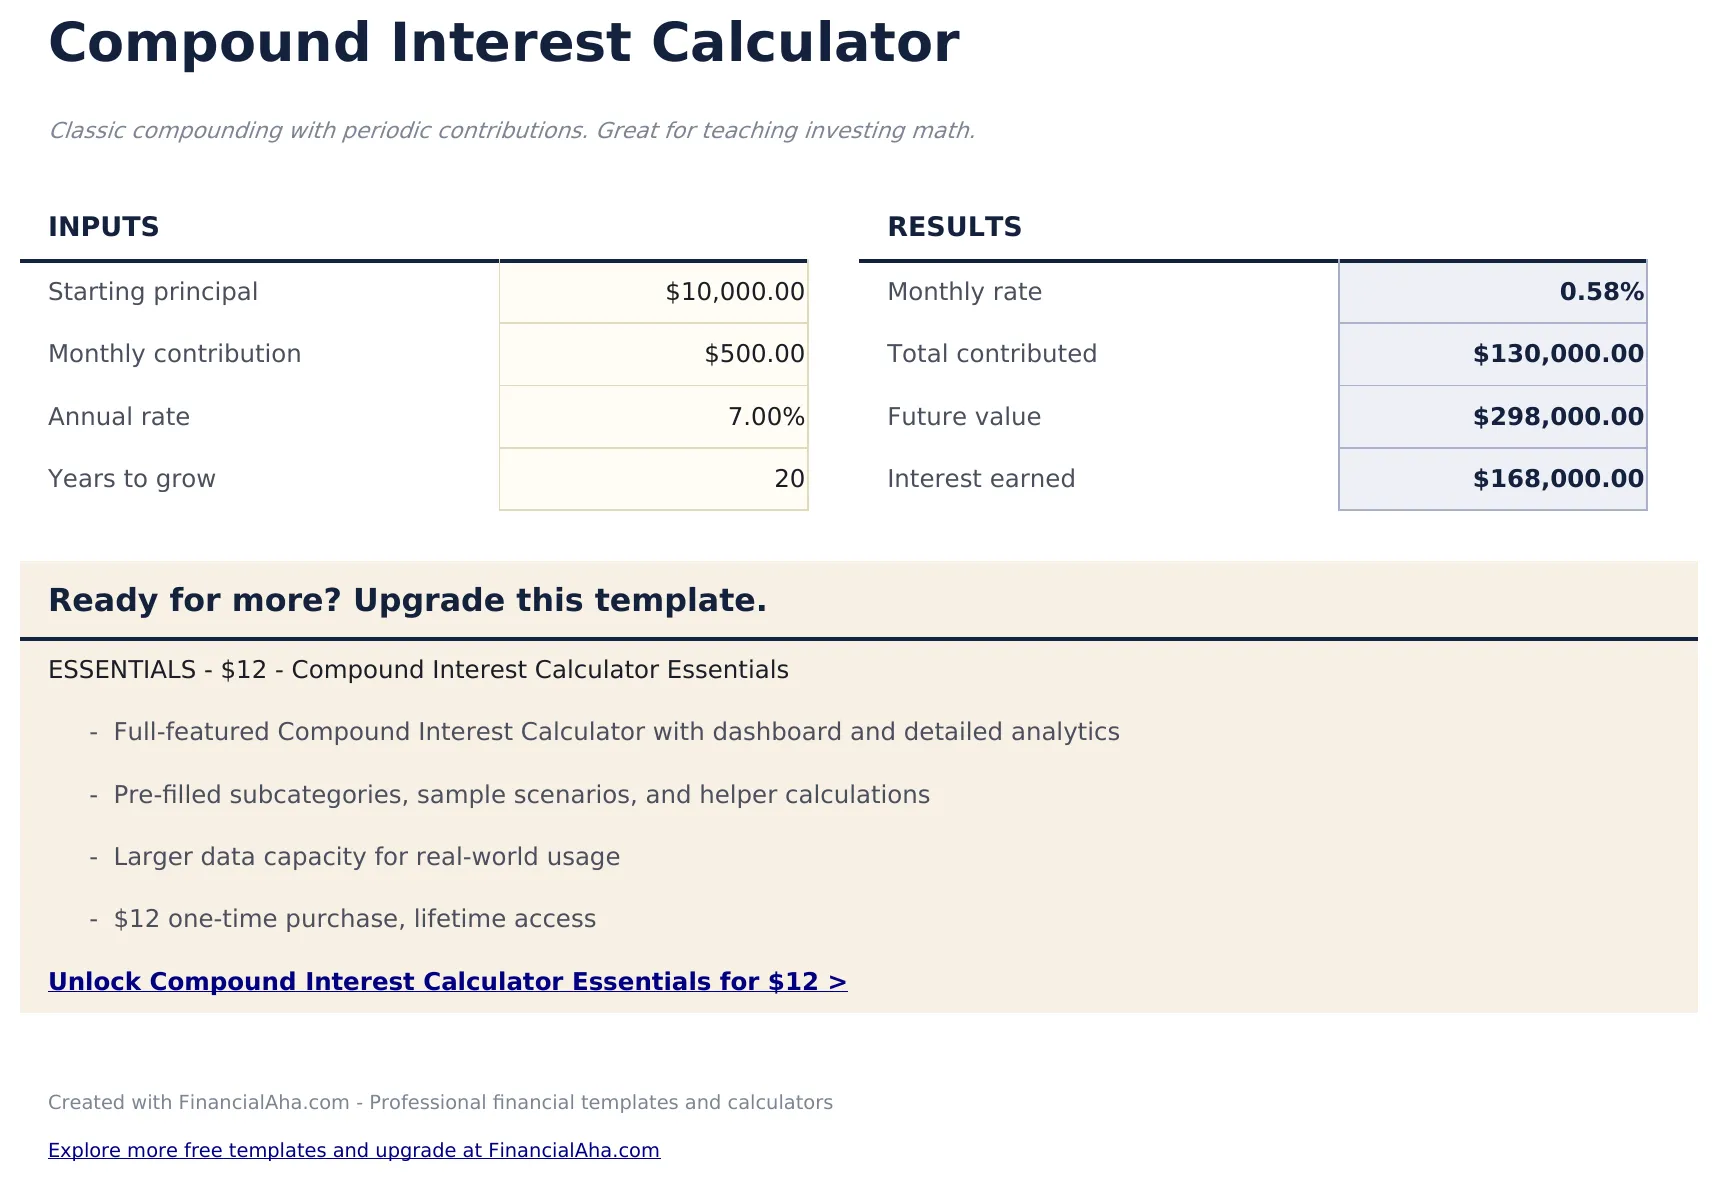Click the Annual rate field showing 7.00%

click(652, 416)
